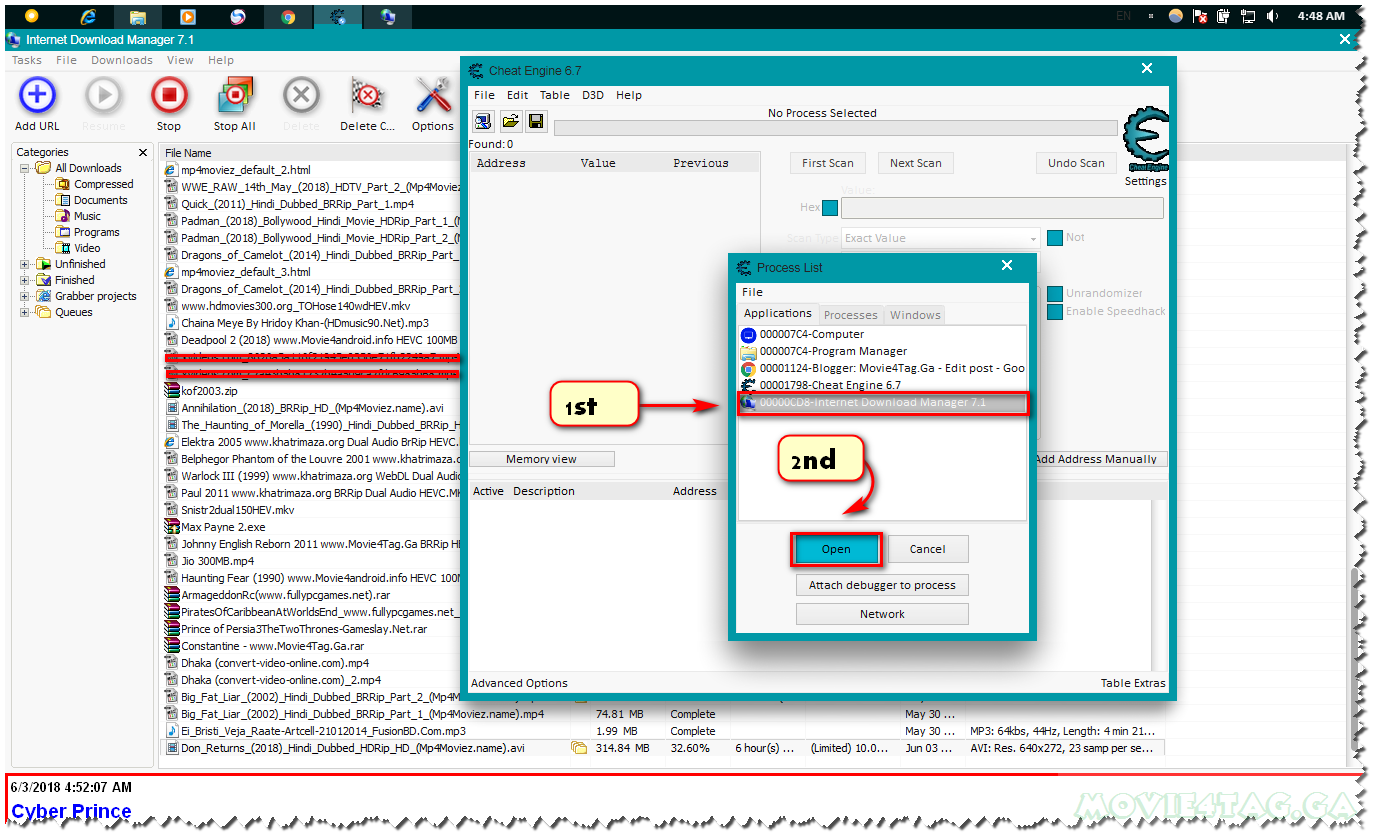This screenshot has width=1377, height=839.
Task: Expand the Unfinished tree node
Action: 25,264
